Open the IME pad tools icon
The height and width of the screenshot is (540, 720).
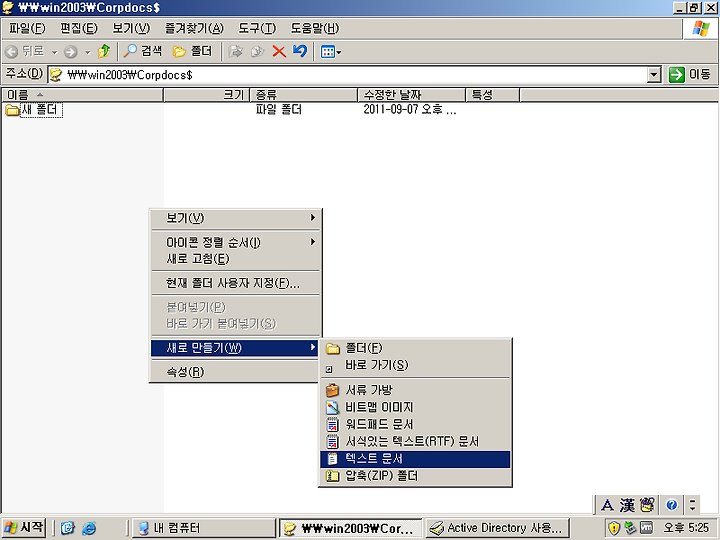647,505
